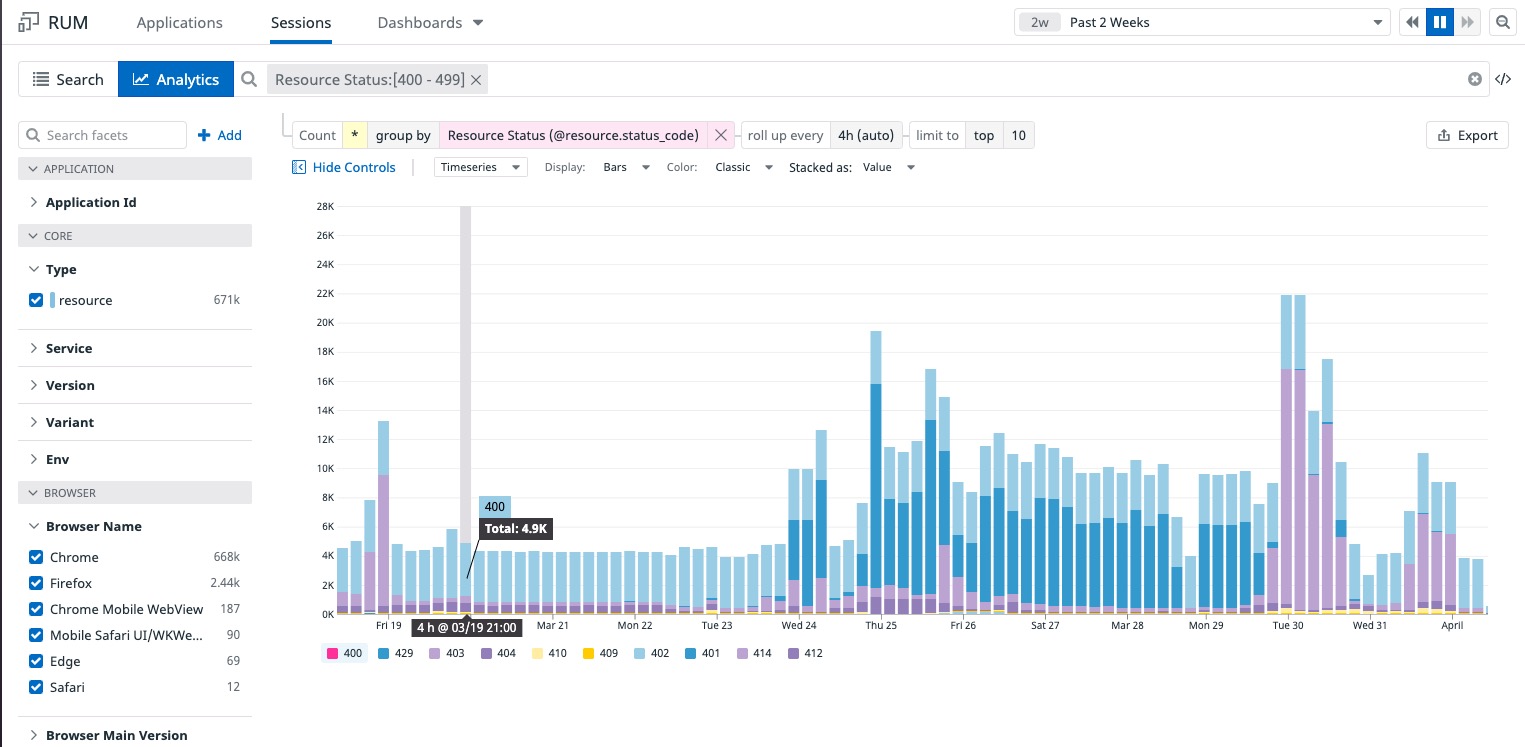Remove the Resource Status group-by field
The height and width of the screenshot is (747, 1525).
pos(721,135)
